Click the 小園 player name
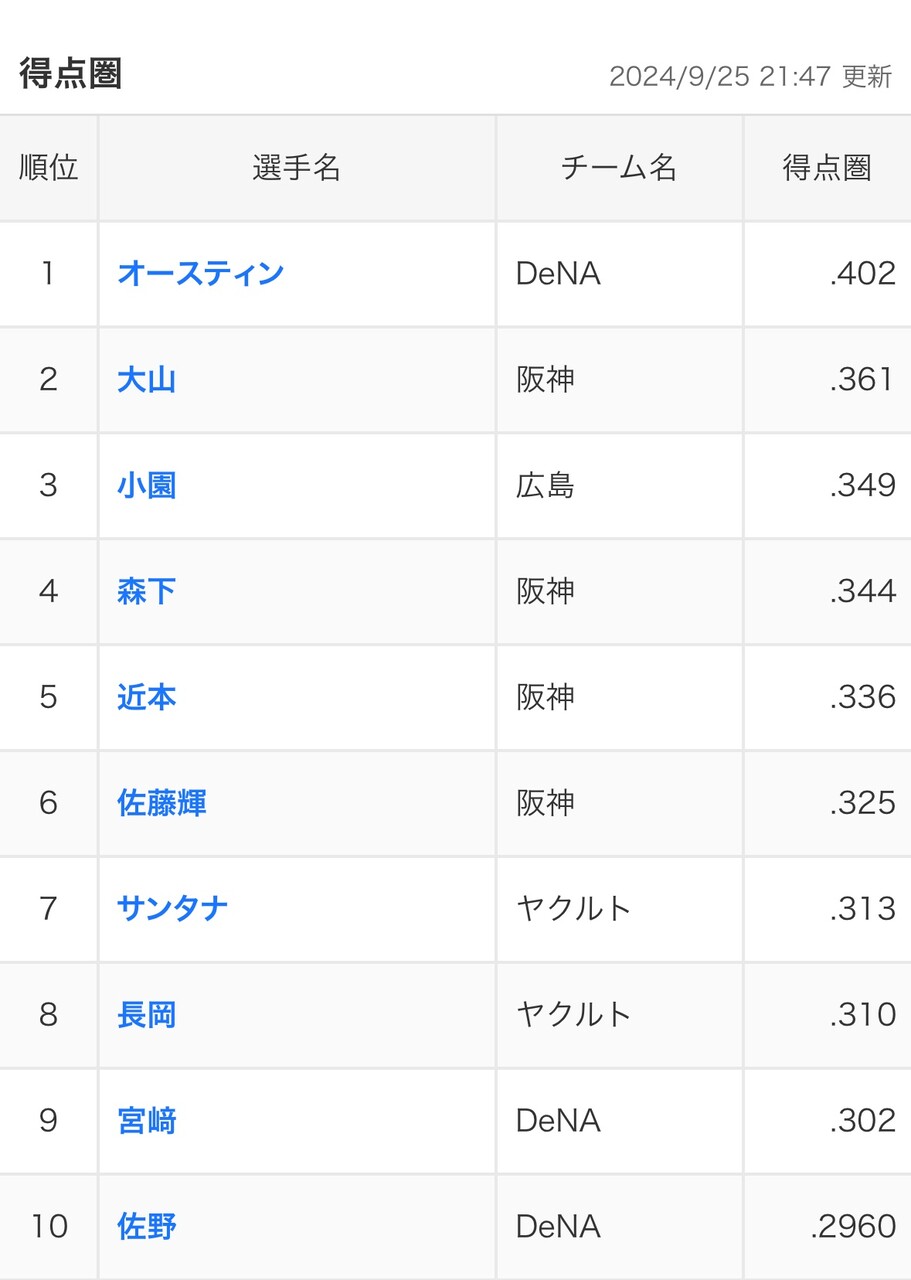The width and height of the screenshot is (911, 1280). [x=147, y=486]
